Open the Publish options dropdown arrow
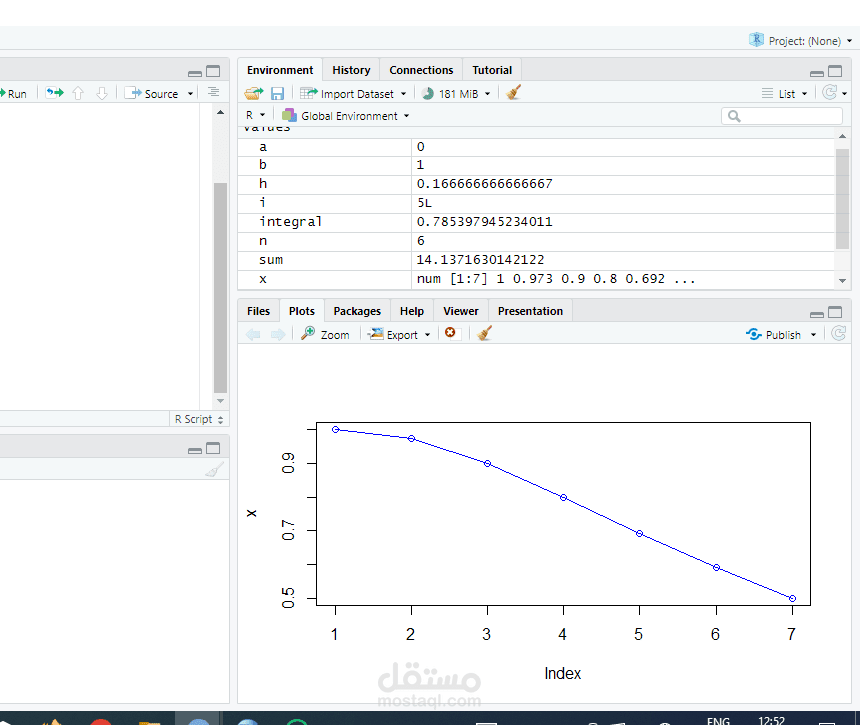The width and height of the screenshot is (860, 725). (x=813, y=335)
